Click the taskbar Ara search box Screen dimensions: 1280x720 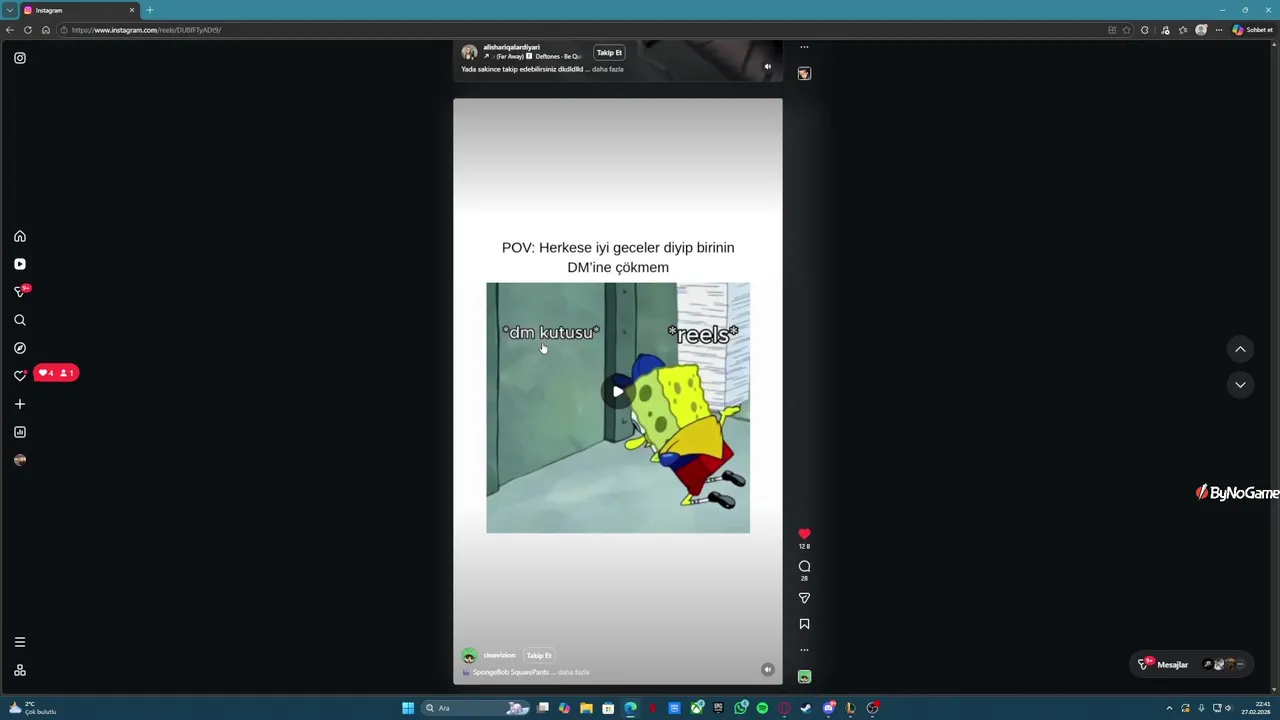475,708
